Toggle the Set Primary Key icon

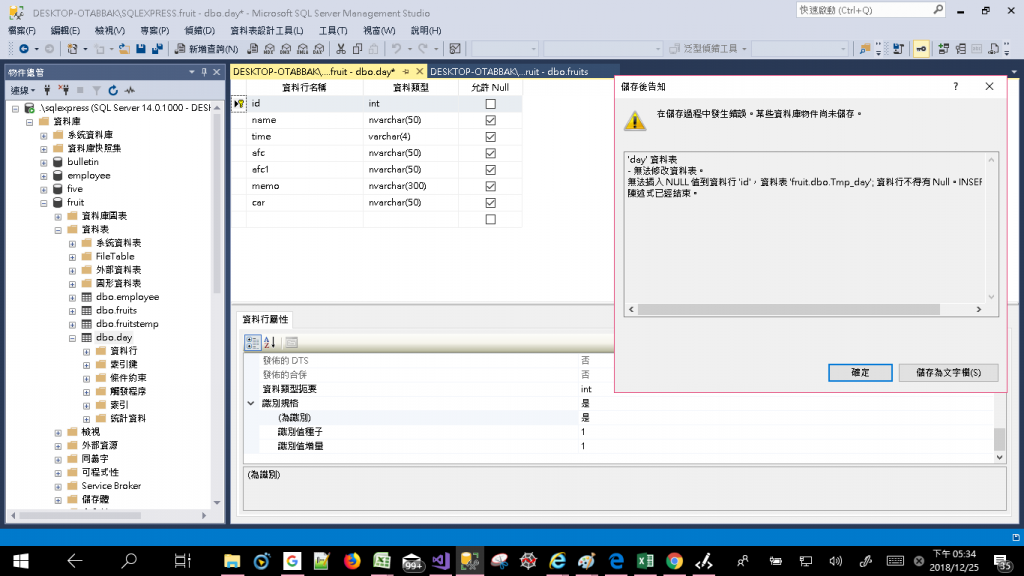921,49
